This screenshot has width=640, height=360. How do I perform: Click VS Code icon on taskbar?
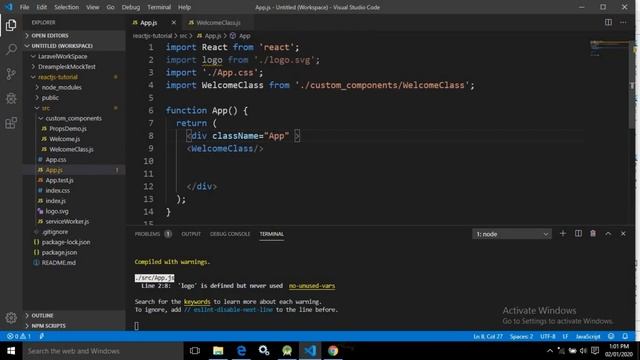[310, 351]
